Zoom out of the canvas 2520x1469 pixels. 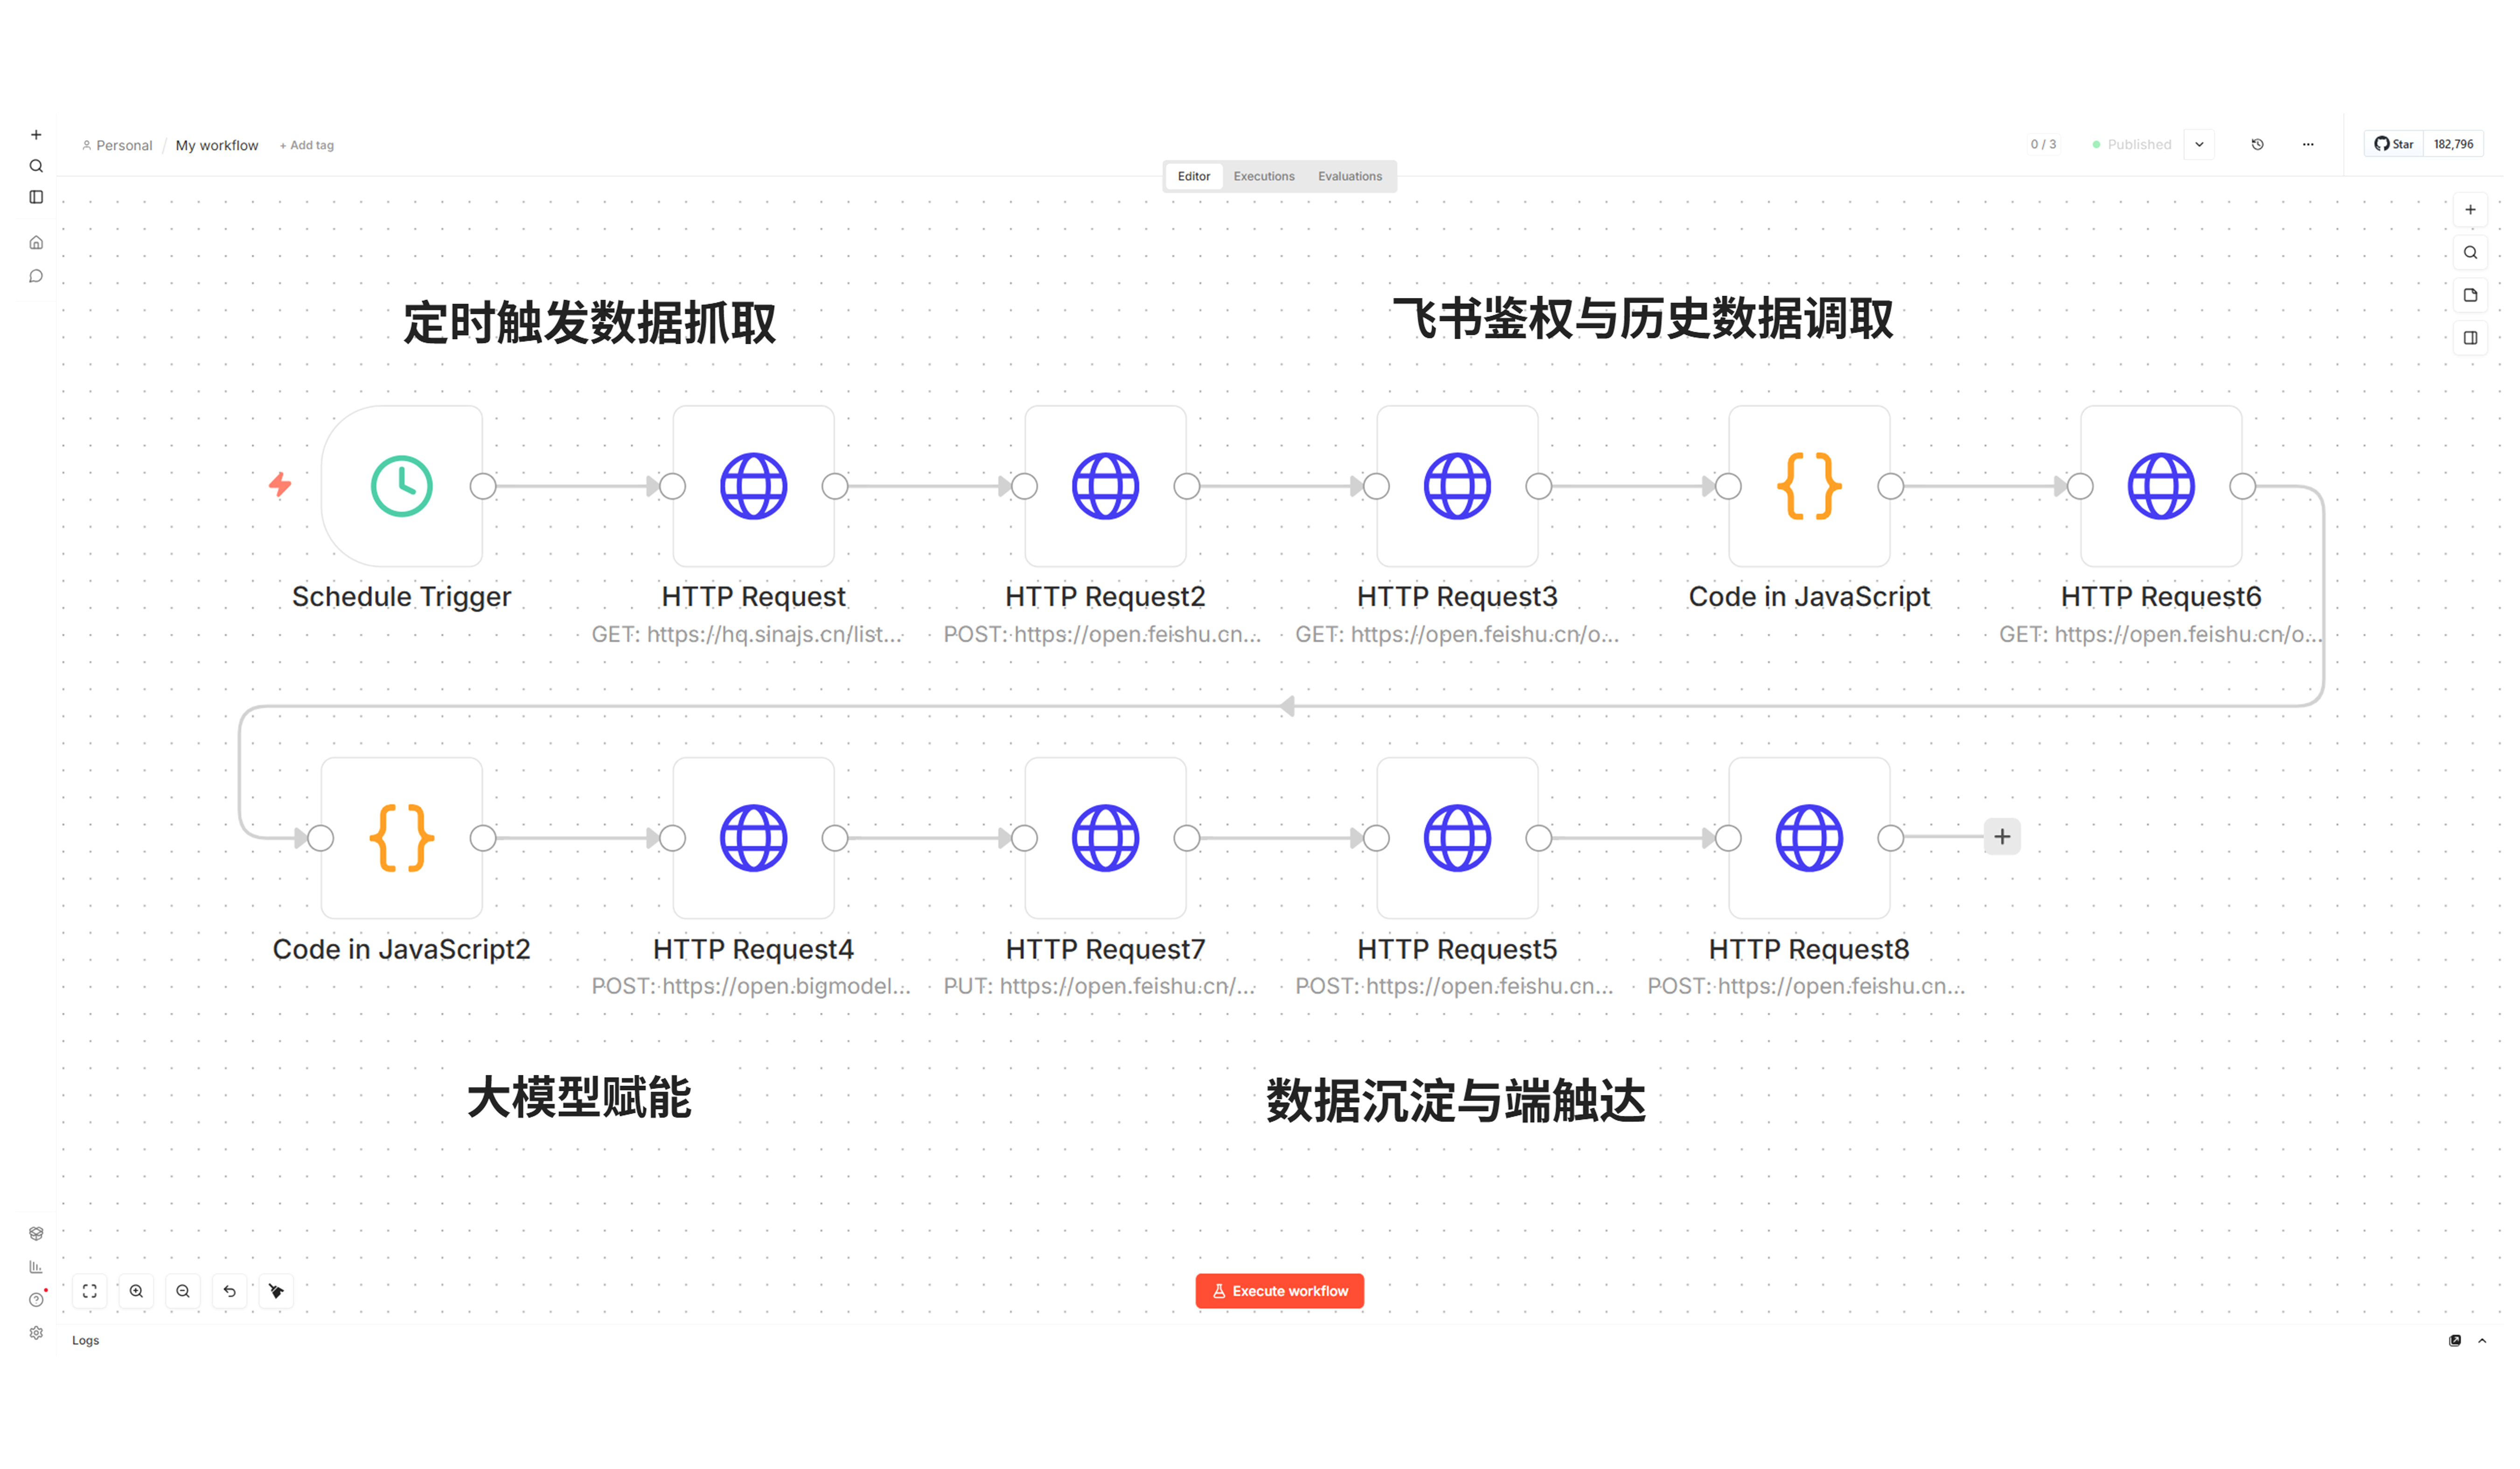click(183, 1291)
